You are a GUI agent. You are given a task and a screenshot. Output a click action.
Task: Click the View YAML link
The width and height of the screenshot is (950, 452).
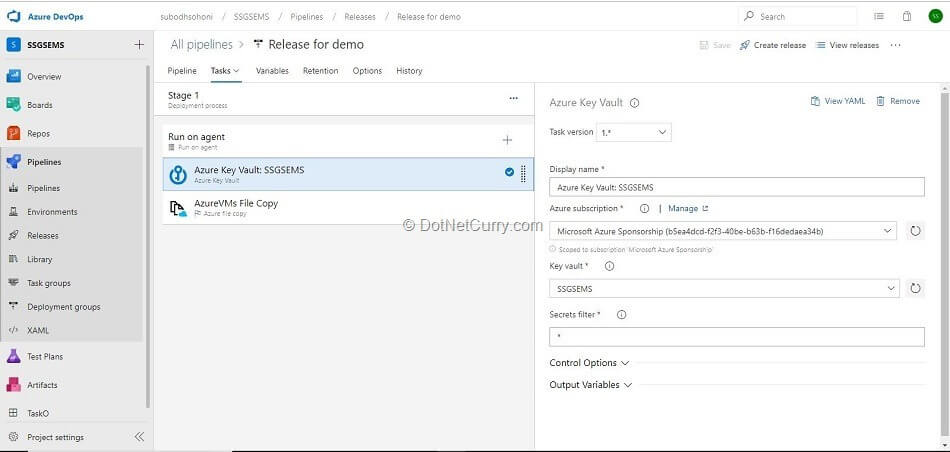(x=838, y=101)
